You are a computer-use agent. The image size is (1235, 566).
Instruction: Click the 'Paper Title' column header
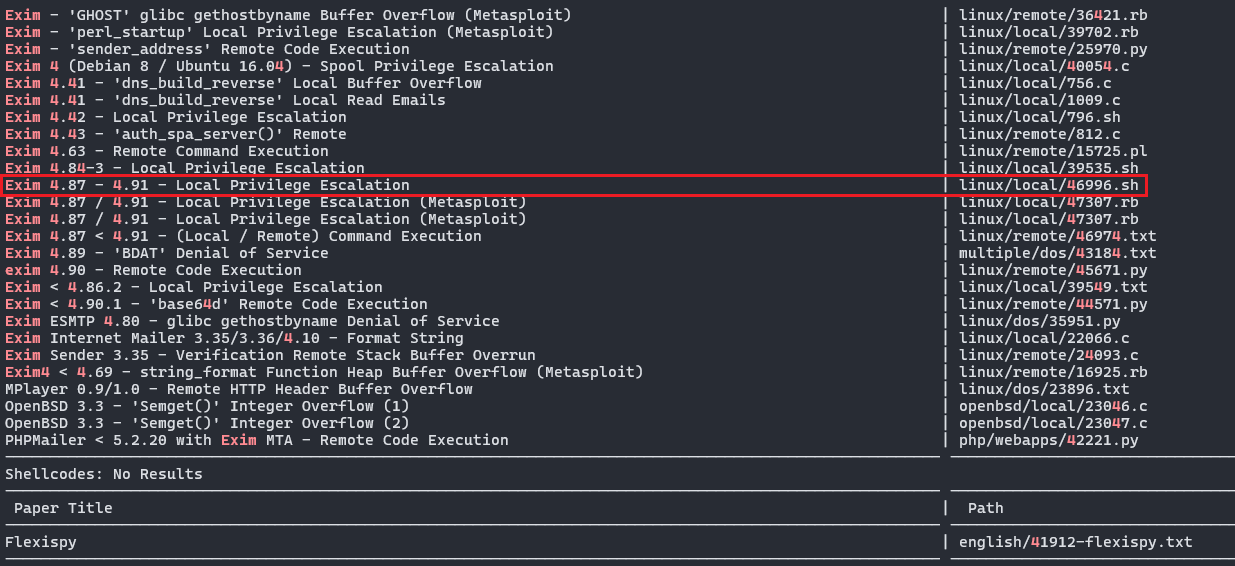[63, 508]
